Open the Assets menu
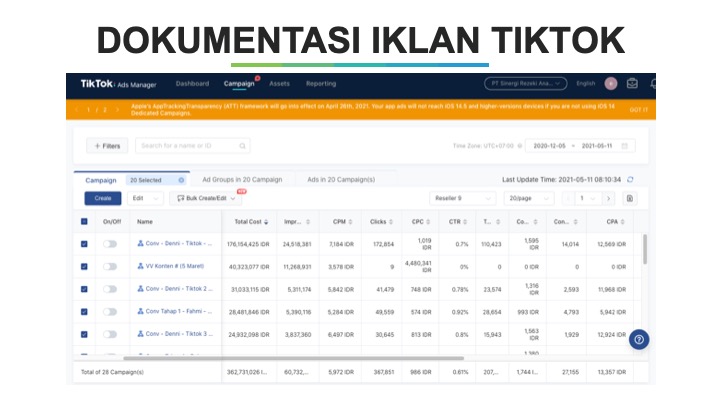The width and height of the screenshot is (720, 405). coord(279,84)
